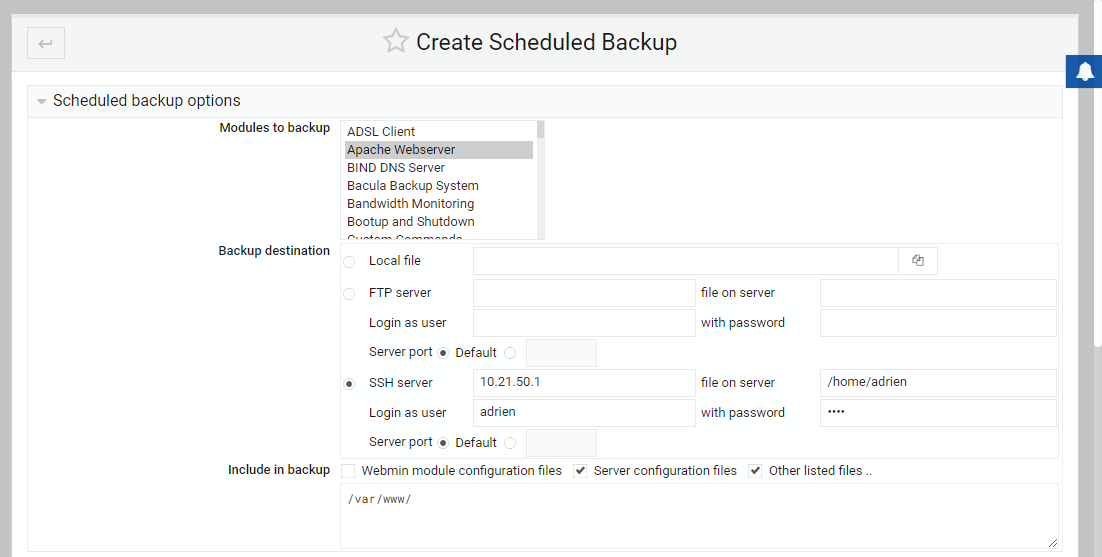Screen dimensions: 1102x557
Task: Open the notifications bell
Action: coord(1085,71)
